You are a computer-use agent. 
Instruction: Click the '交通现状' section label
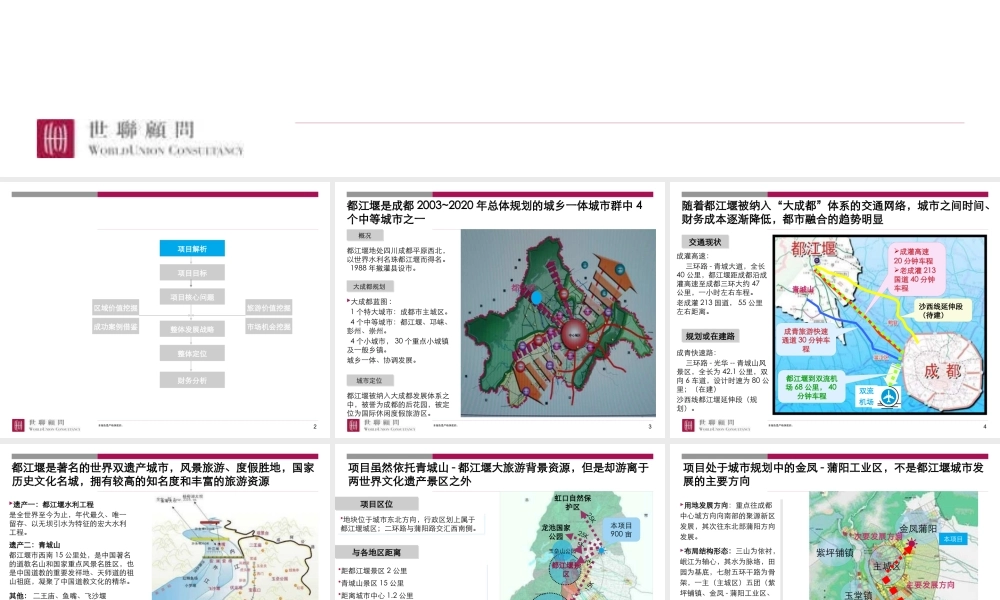(705, 242)
